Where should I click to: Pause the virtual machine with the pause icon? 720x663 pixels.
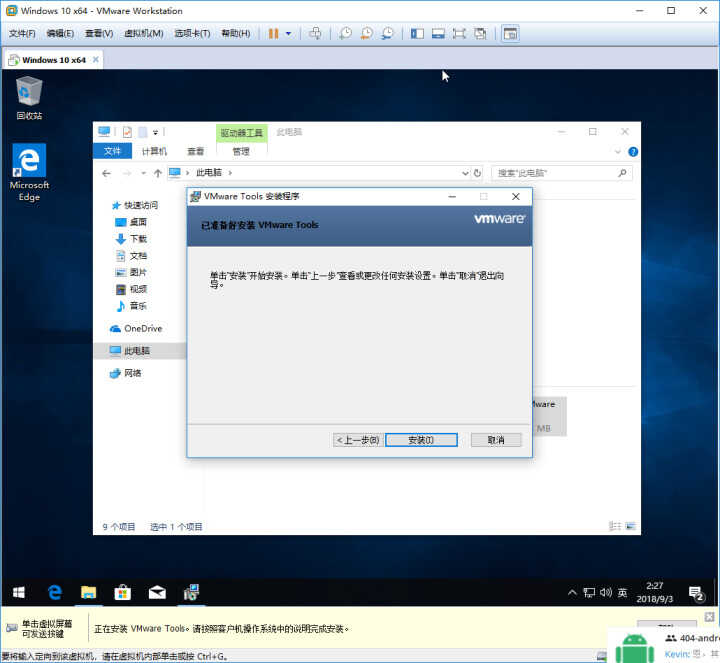(x=273, y=34)
